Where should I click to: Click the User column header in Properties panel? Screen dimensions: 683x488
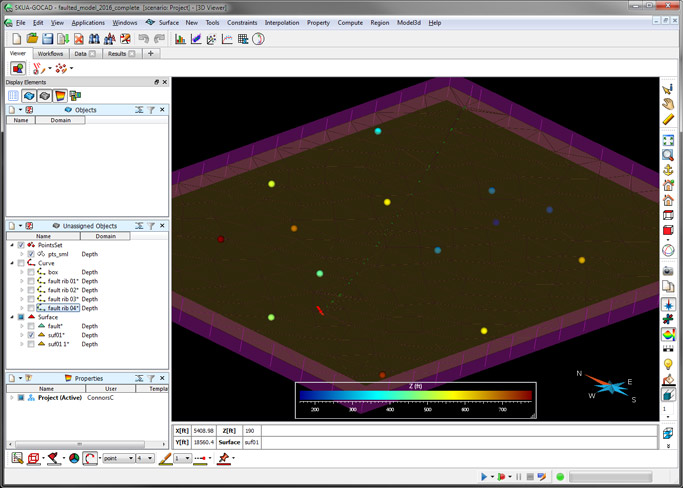click(111, 389)
